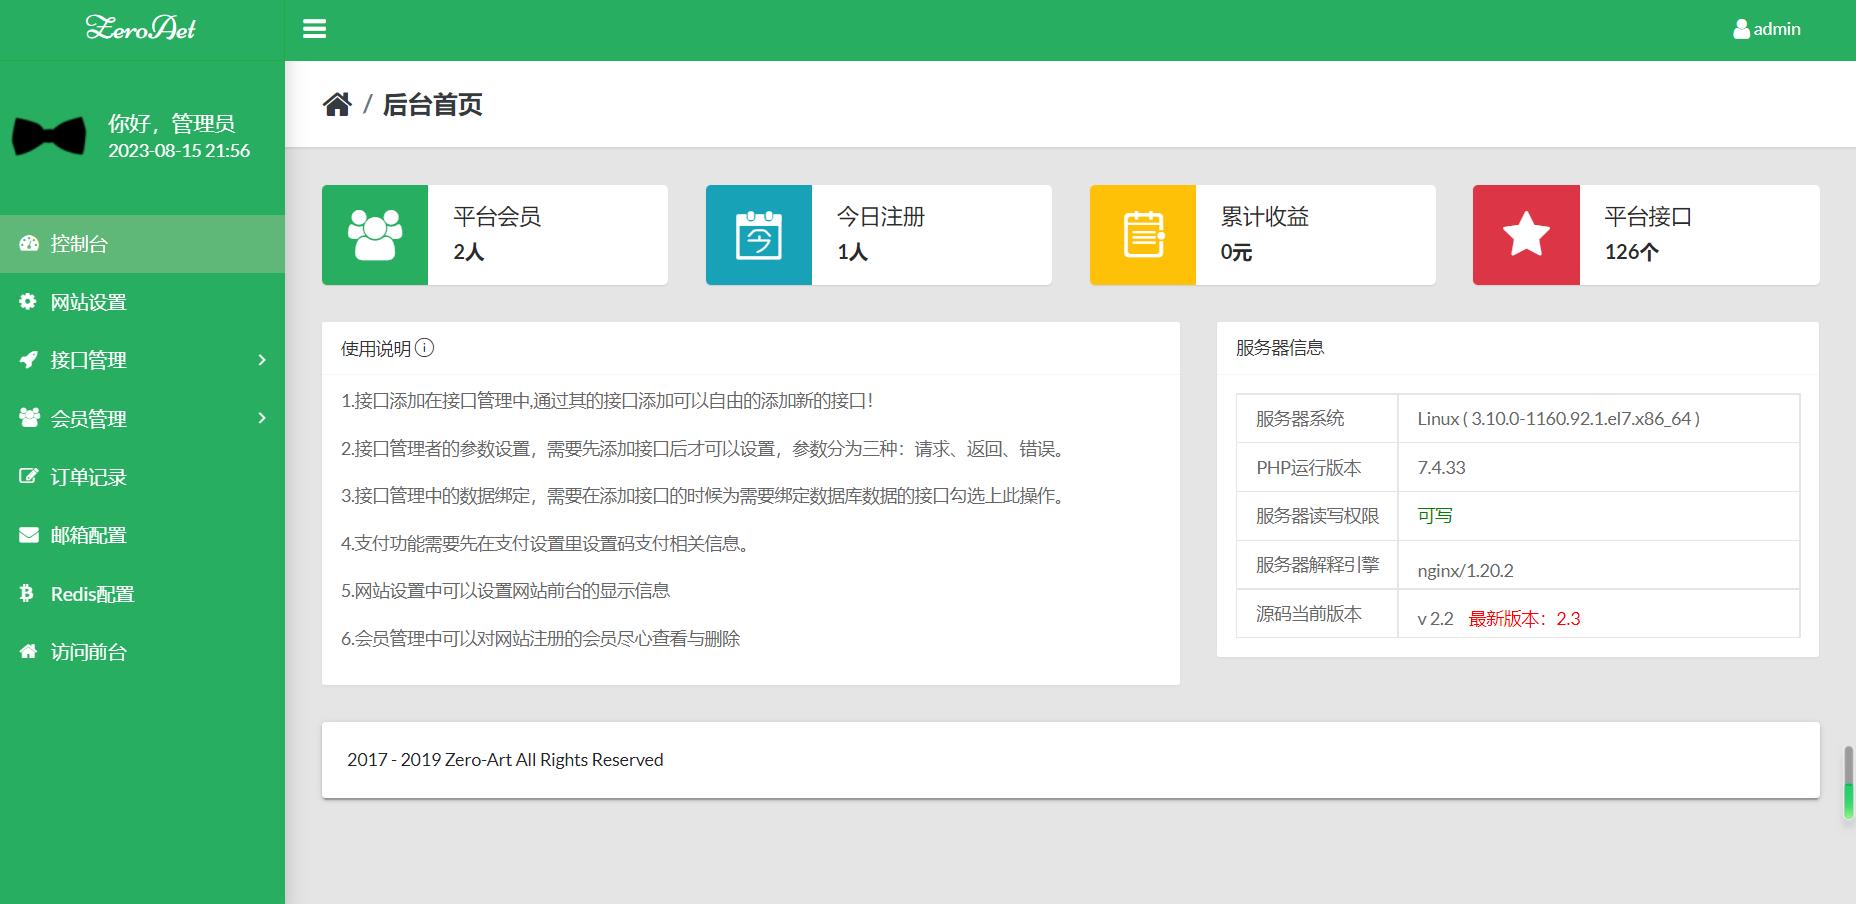
Task: Click the green 平台会员 users icon
Action: (x=375, y=235)
